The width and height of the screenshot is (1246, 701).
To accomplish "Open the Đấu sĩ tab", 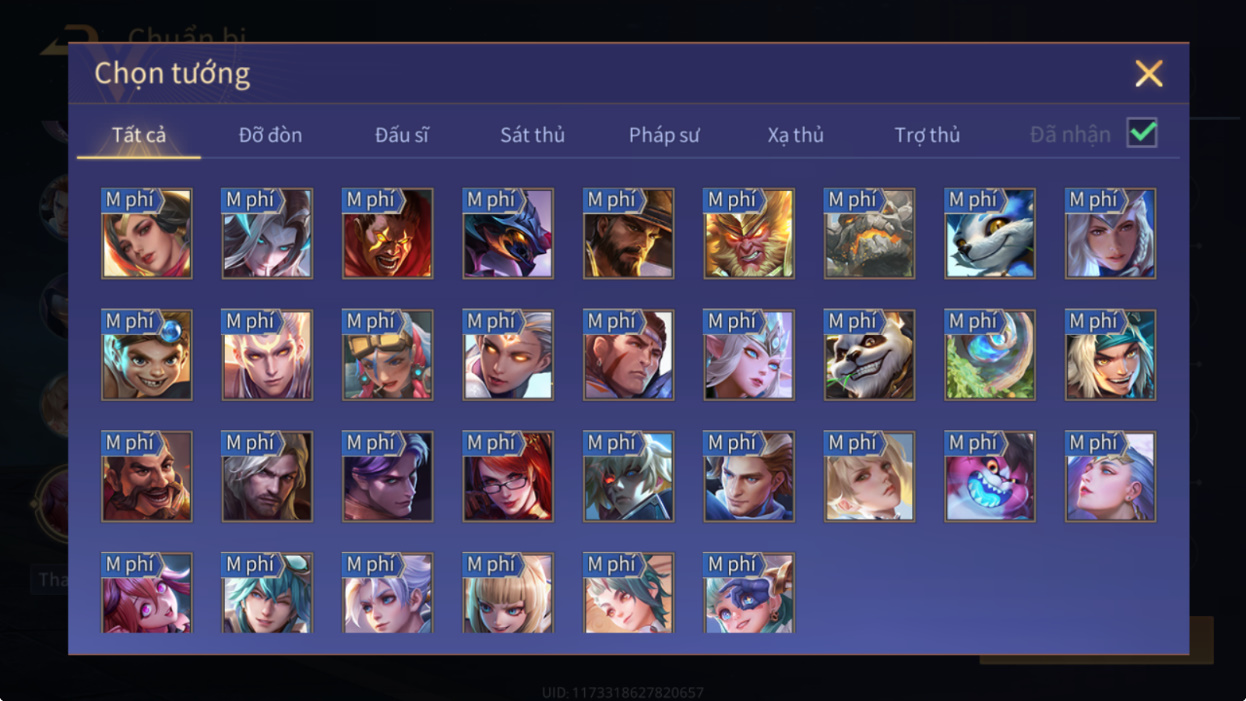I will pos(402,135).
